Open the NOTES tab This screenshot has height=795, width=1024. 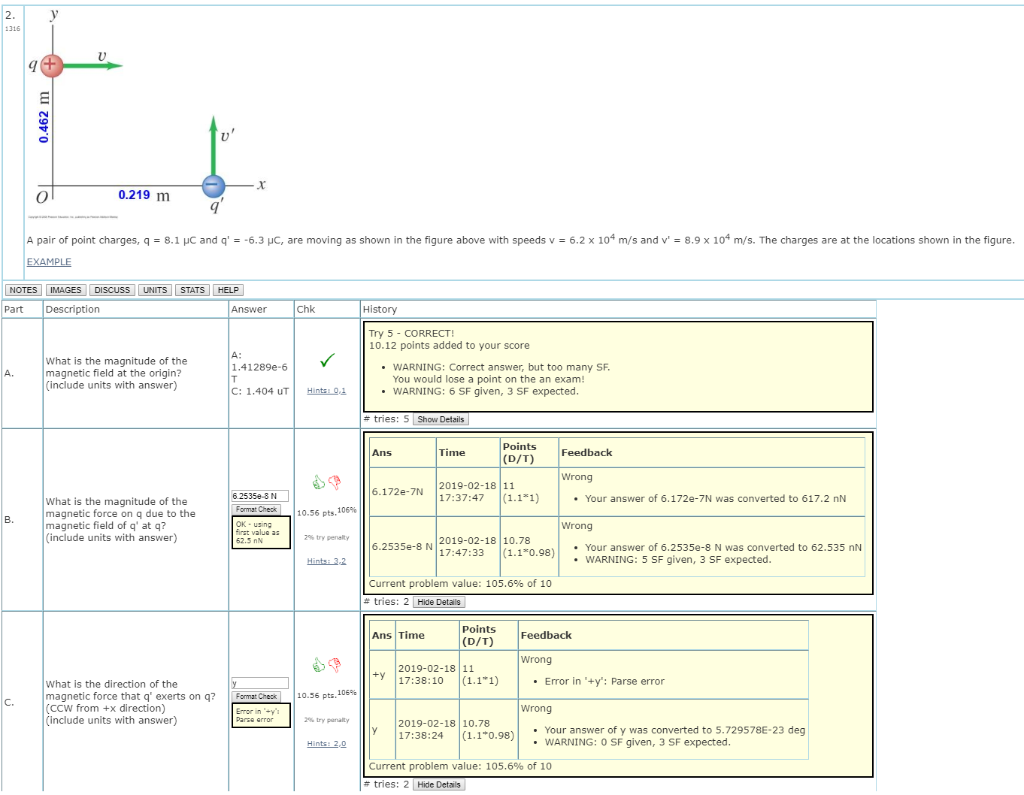click(24, 290)
